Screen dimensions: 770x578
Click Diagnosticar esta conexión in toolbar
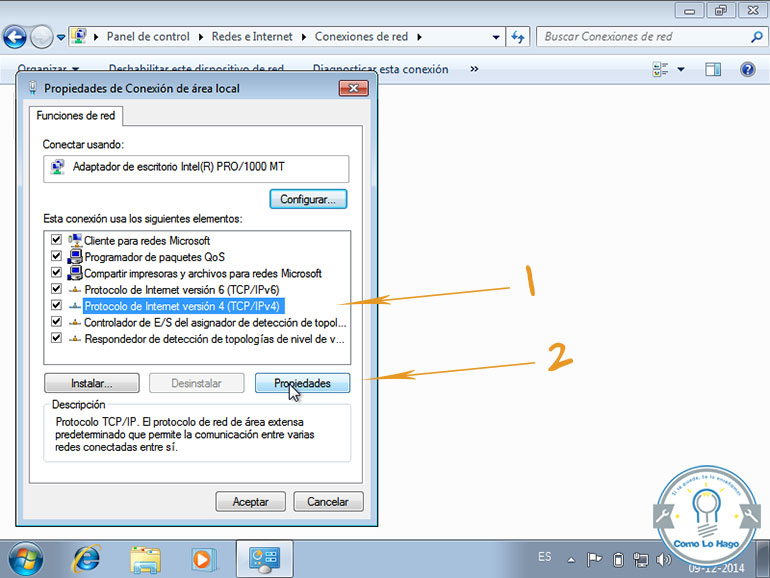(x=380, y=70)
